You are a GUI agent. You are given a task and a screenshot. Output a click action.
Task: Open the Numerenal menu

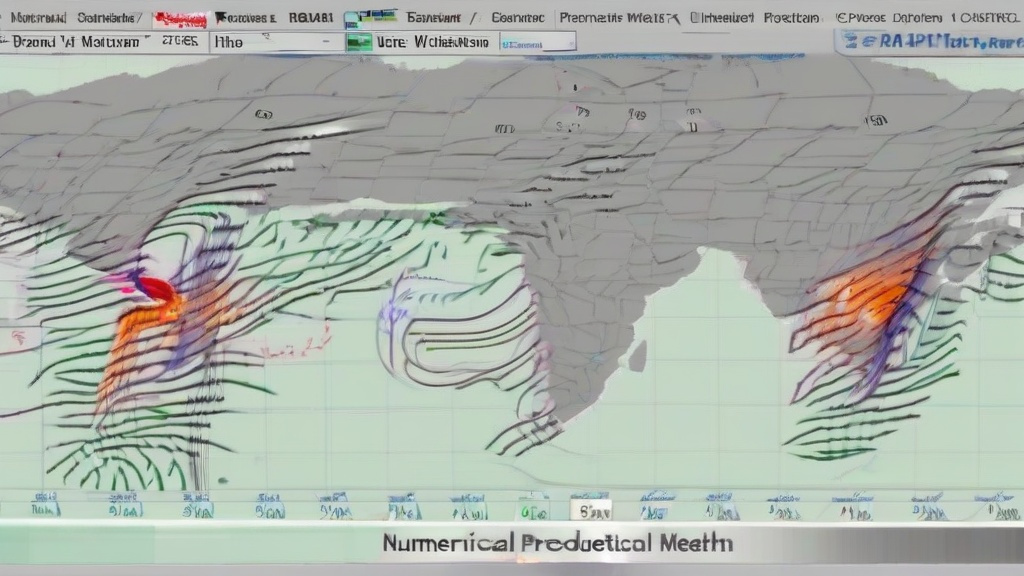(x=36, y=18)
